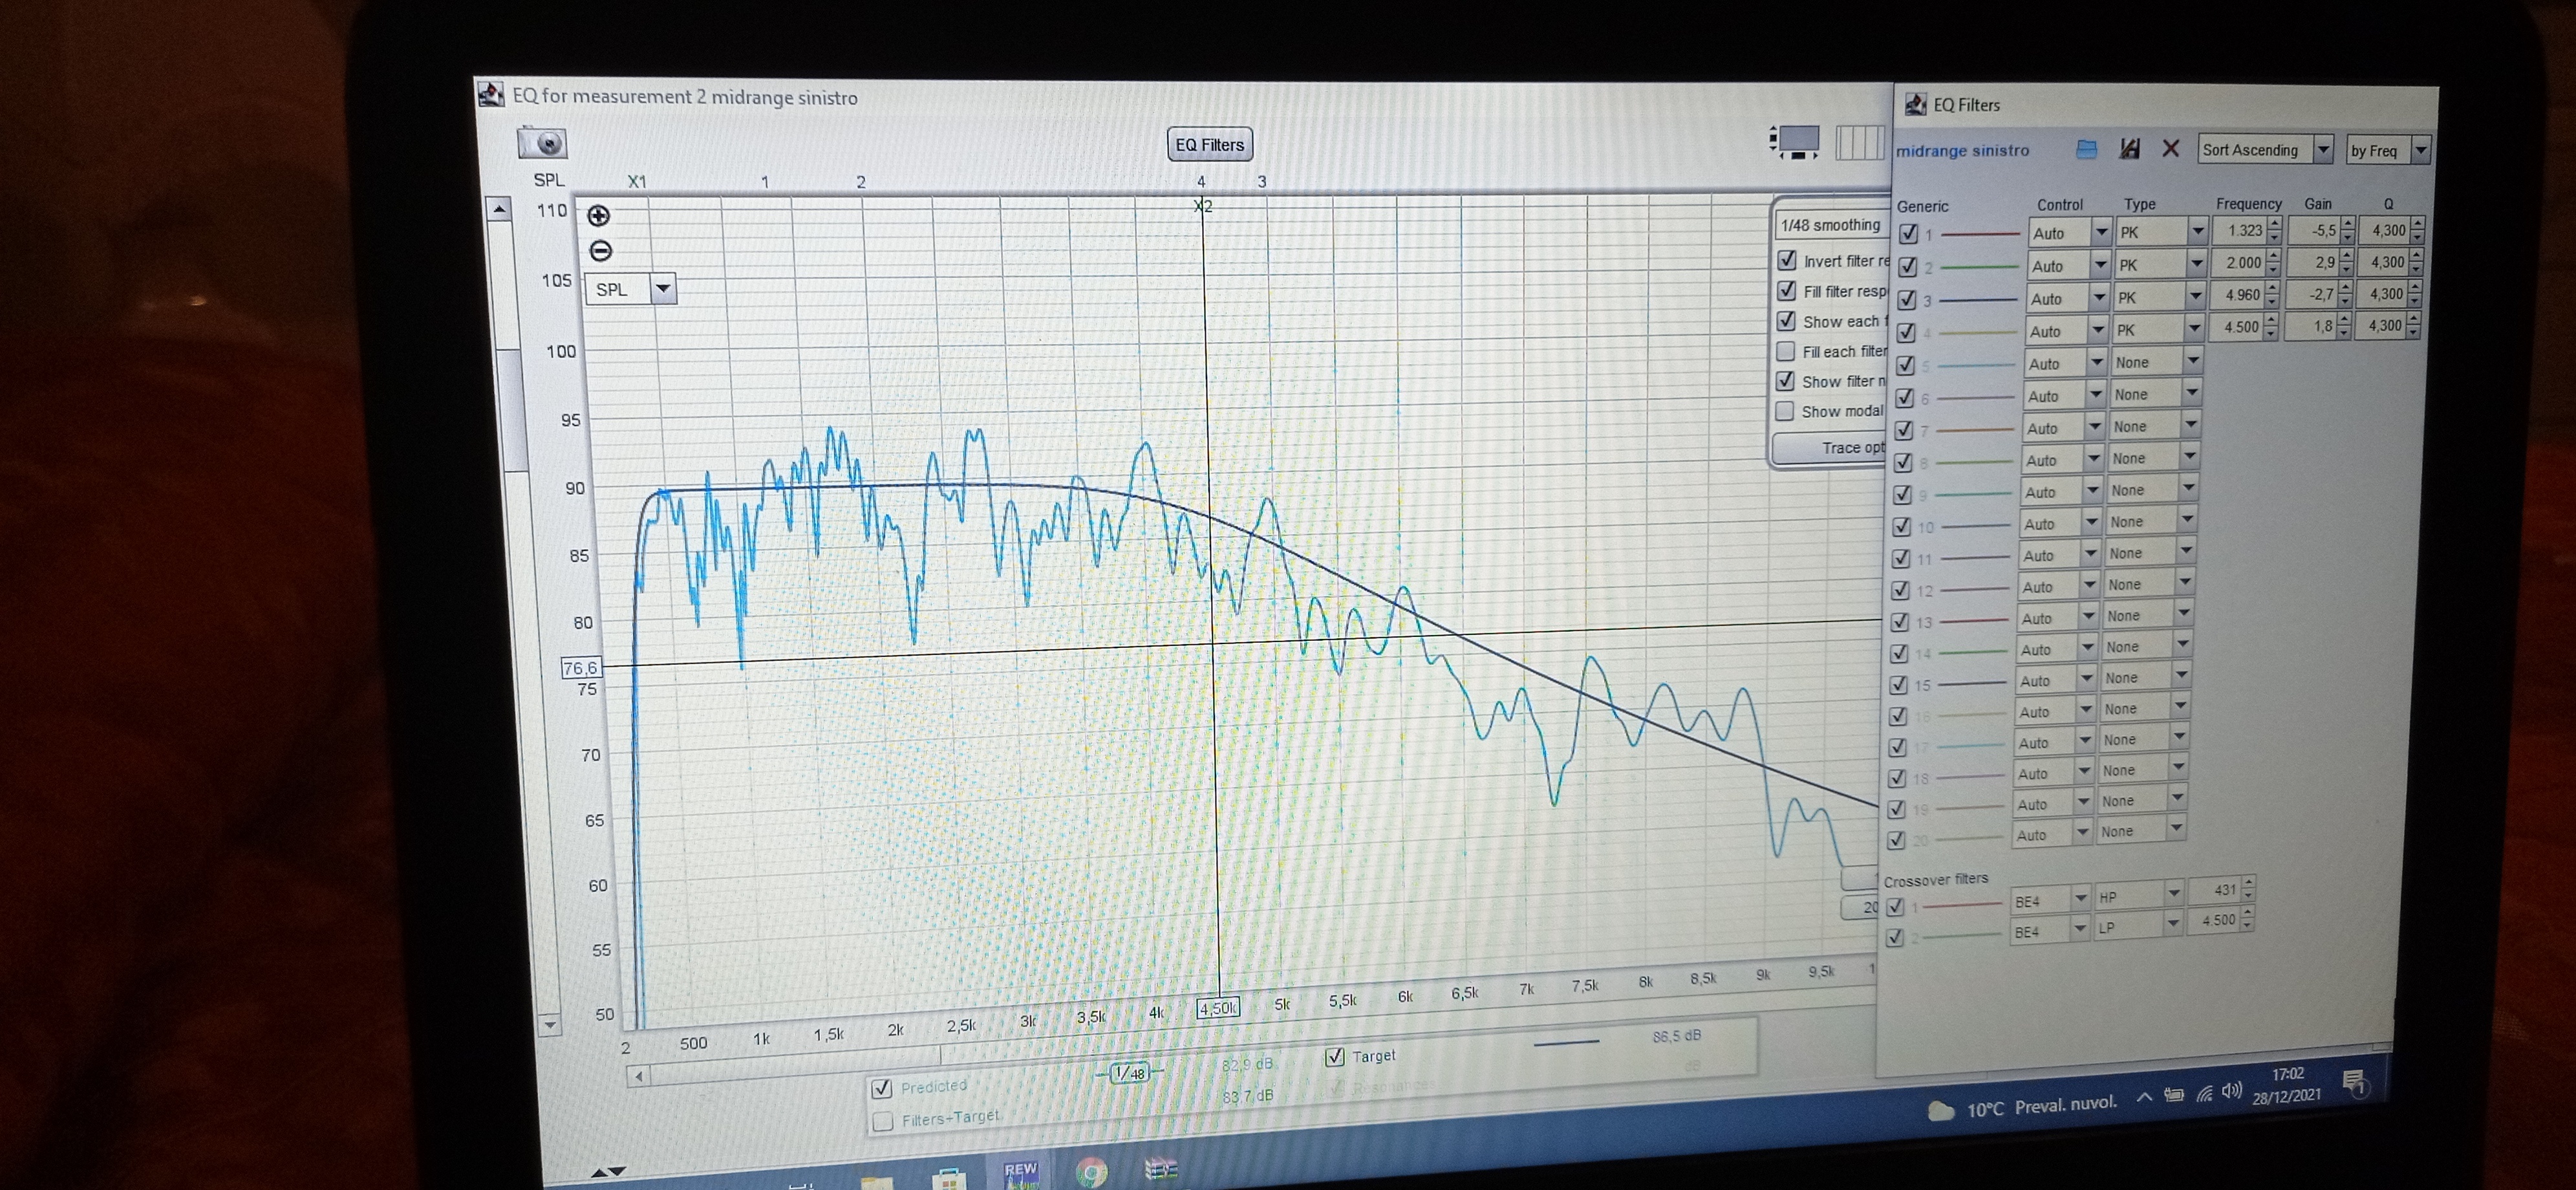
Task: Toggle the Target trace checkbox
Action: 1334,1056
